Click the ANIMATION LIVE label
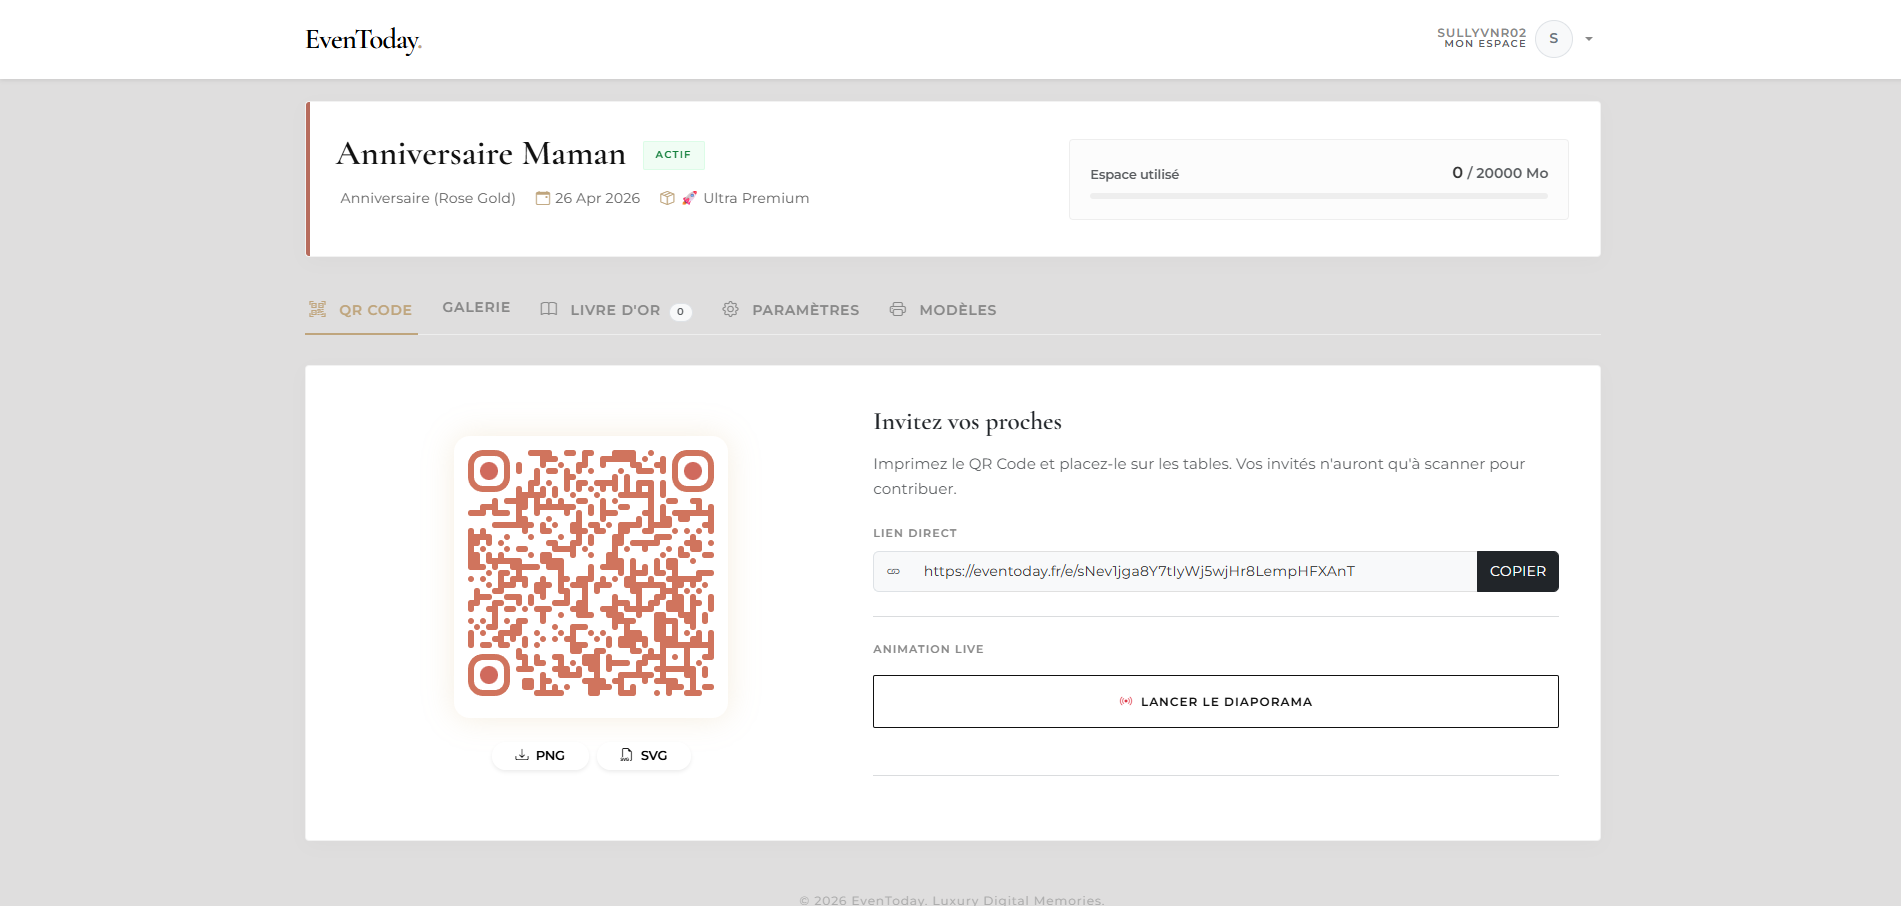Viewport: 1901px width, 906px height. click(x=928, y=649)
